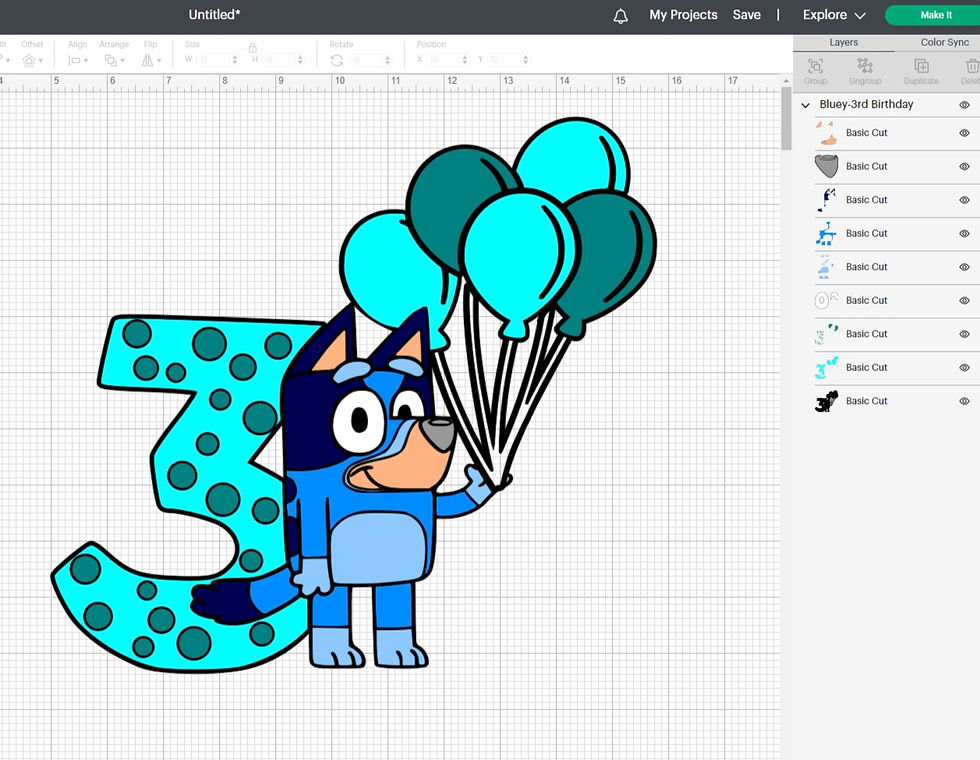The image size is (980, 760).
Task: Click the Position X stepper arrows
Action: click(x=464, y=60)
